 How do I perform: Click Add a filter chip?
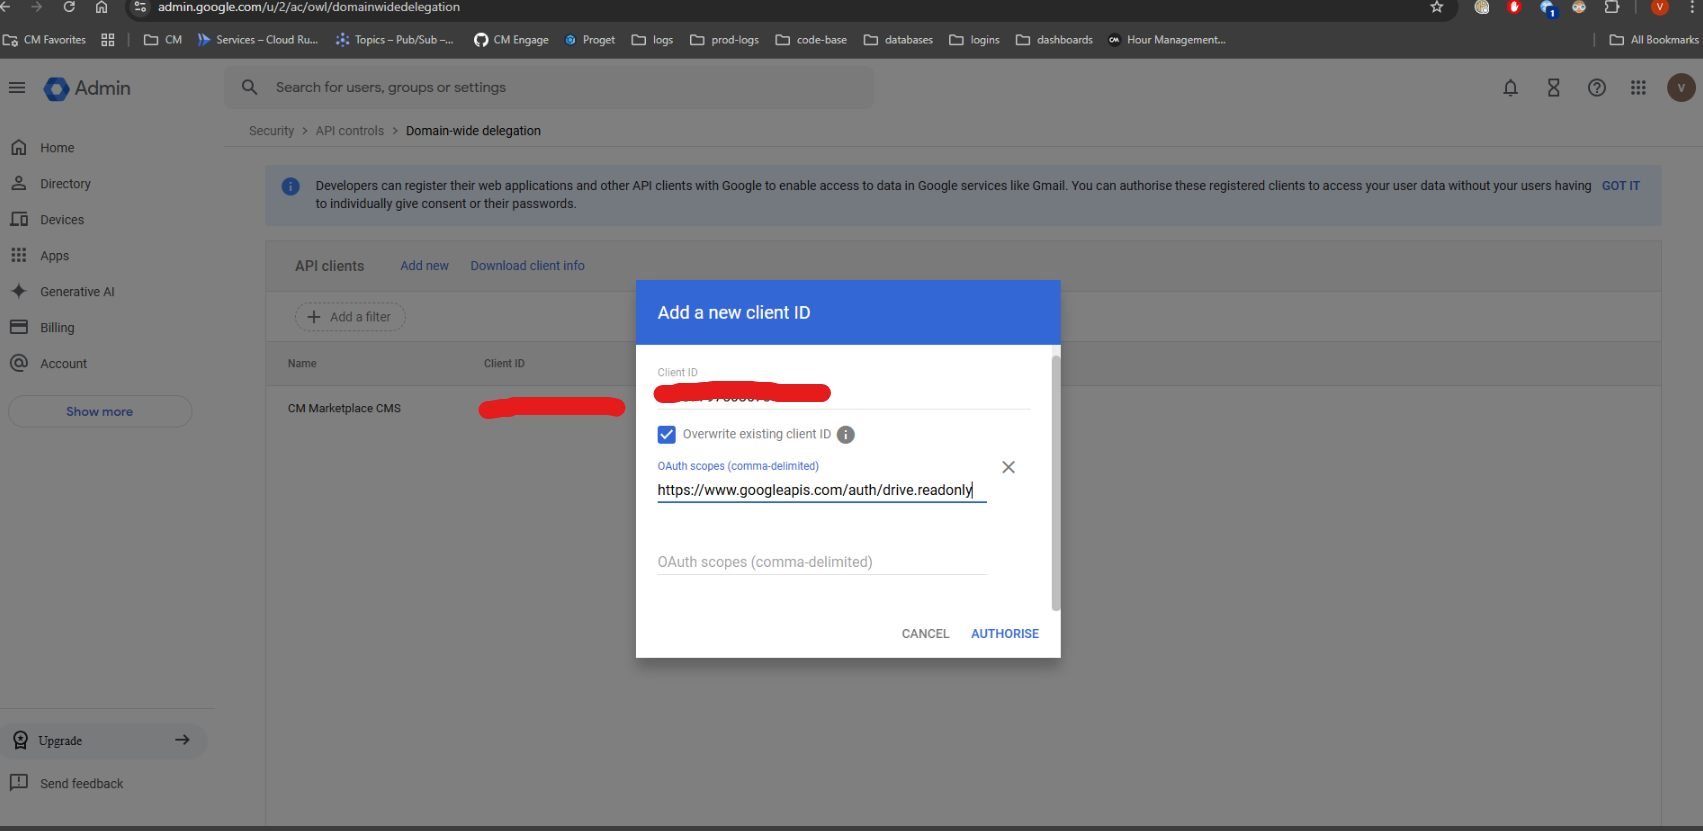coord(350,317)
